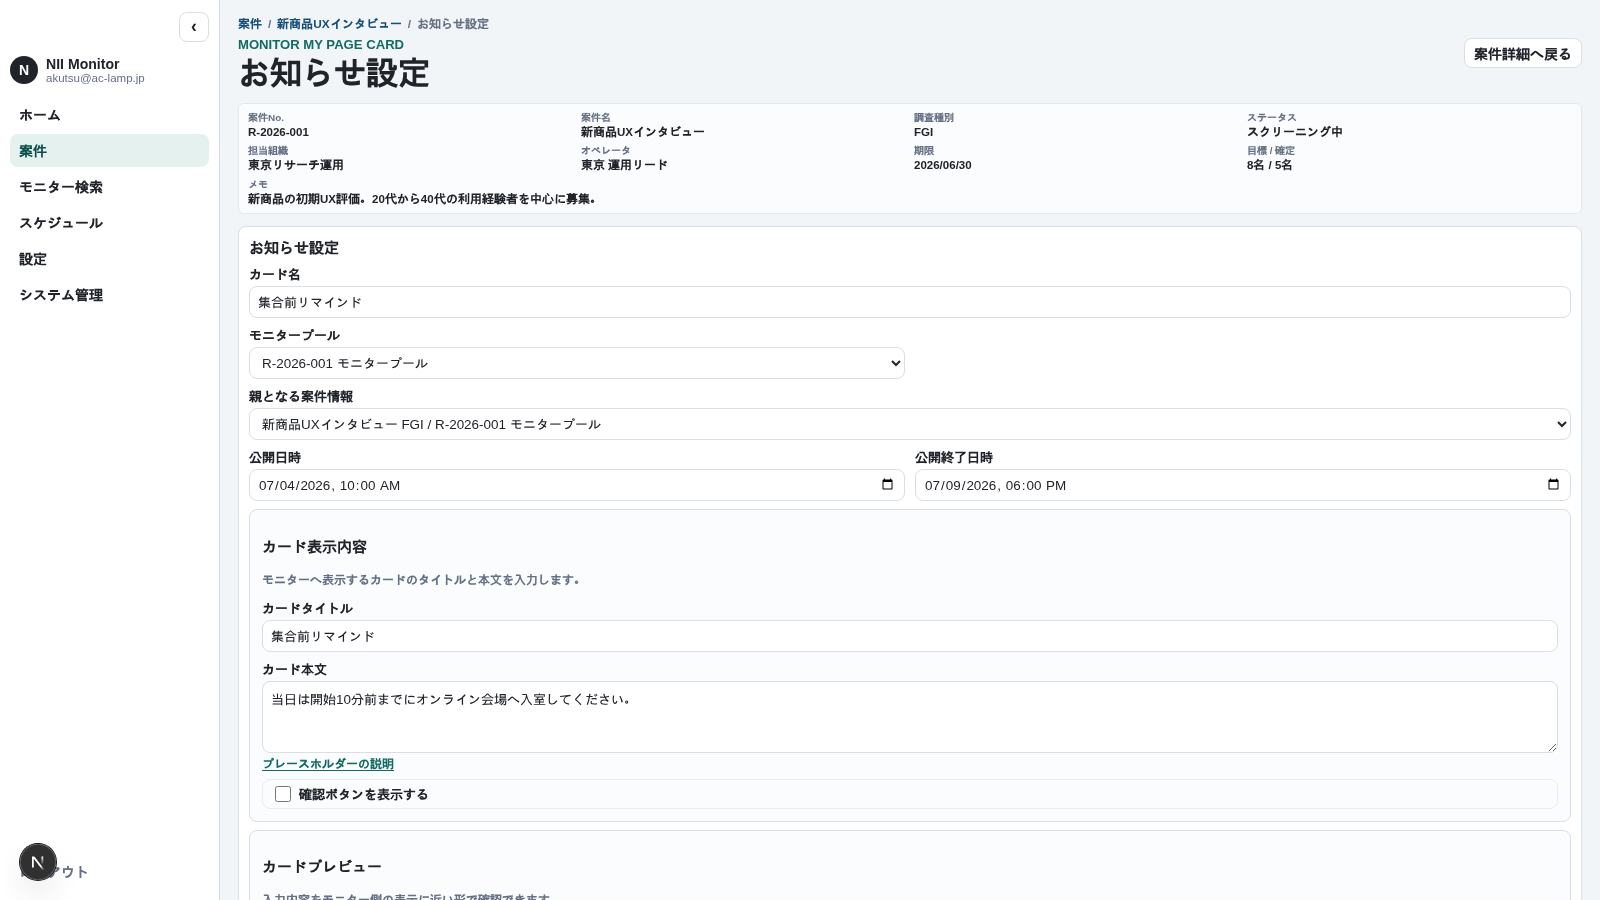
Task: Click the オペレータ value 東京 運用リード
Action: (624, 165)
